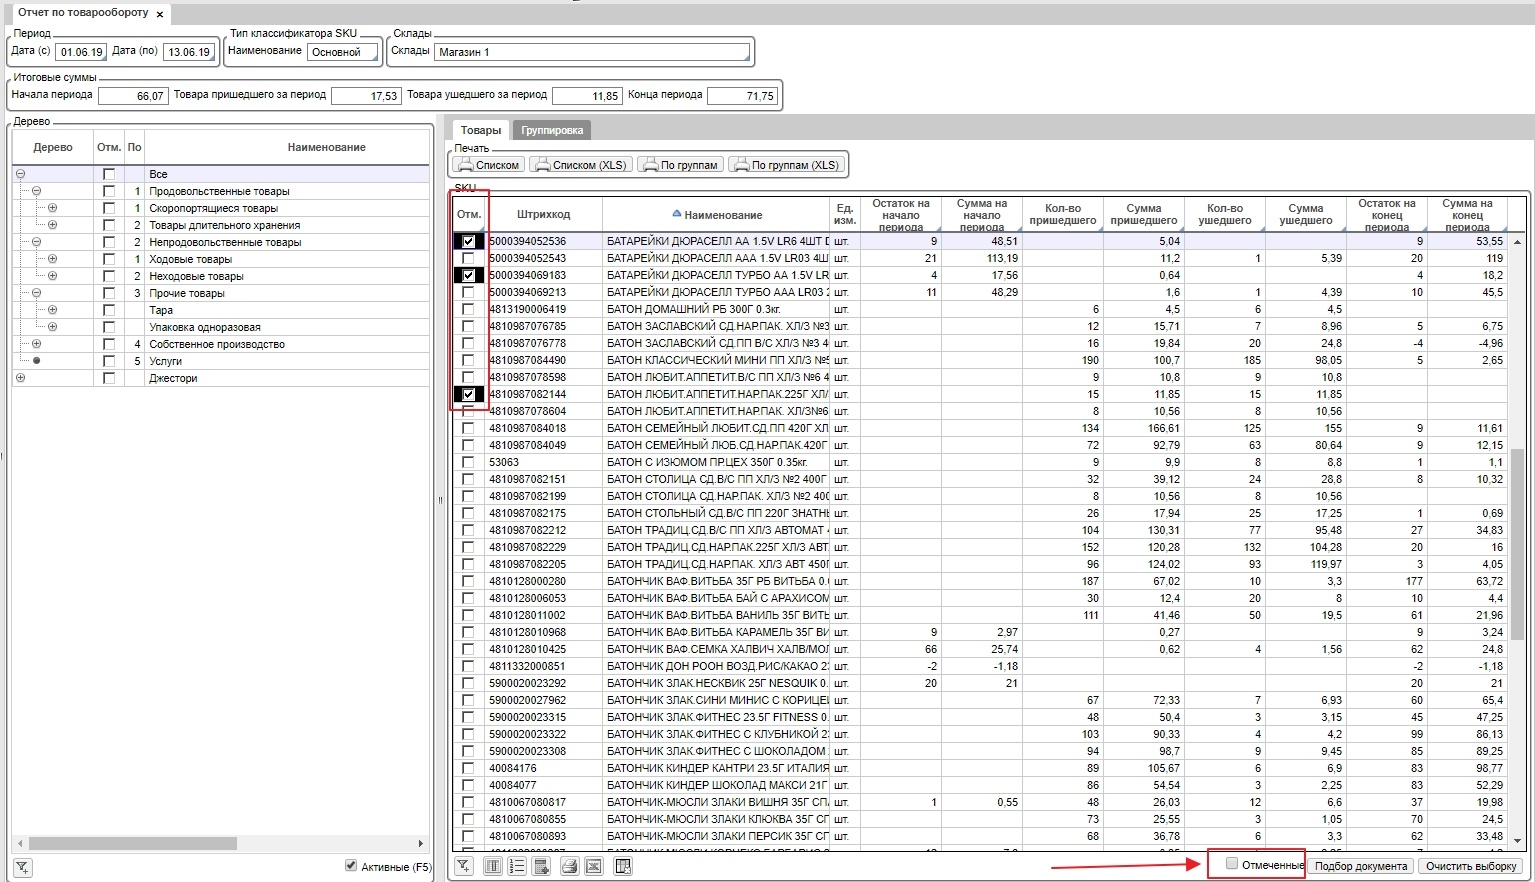
Task: Select the Товары tab
Action: [481, 130]
